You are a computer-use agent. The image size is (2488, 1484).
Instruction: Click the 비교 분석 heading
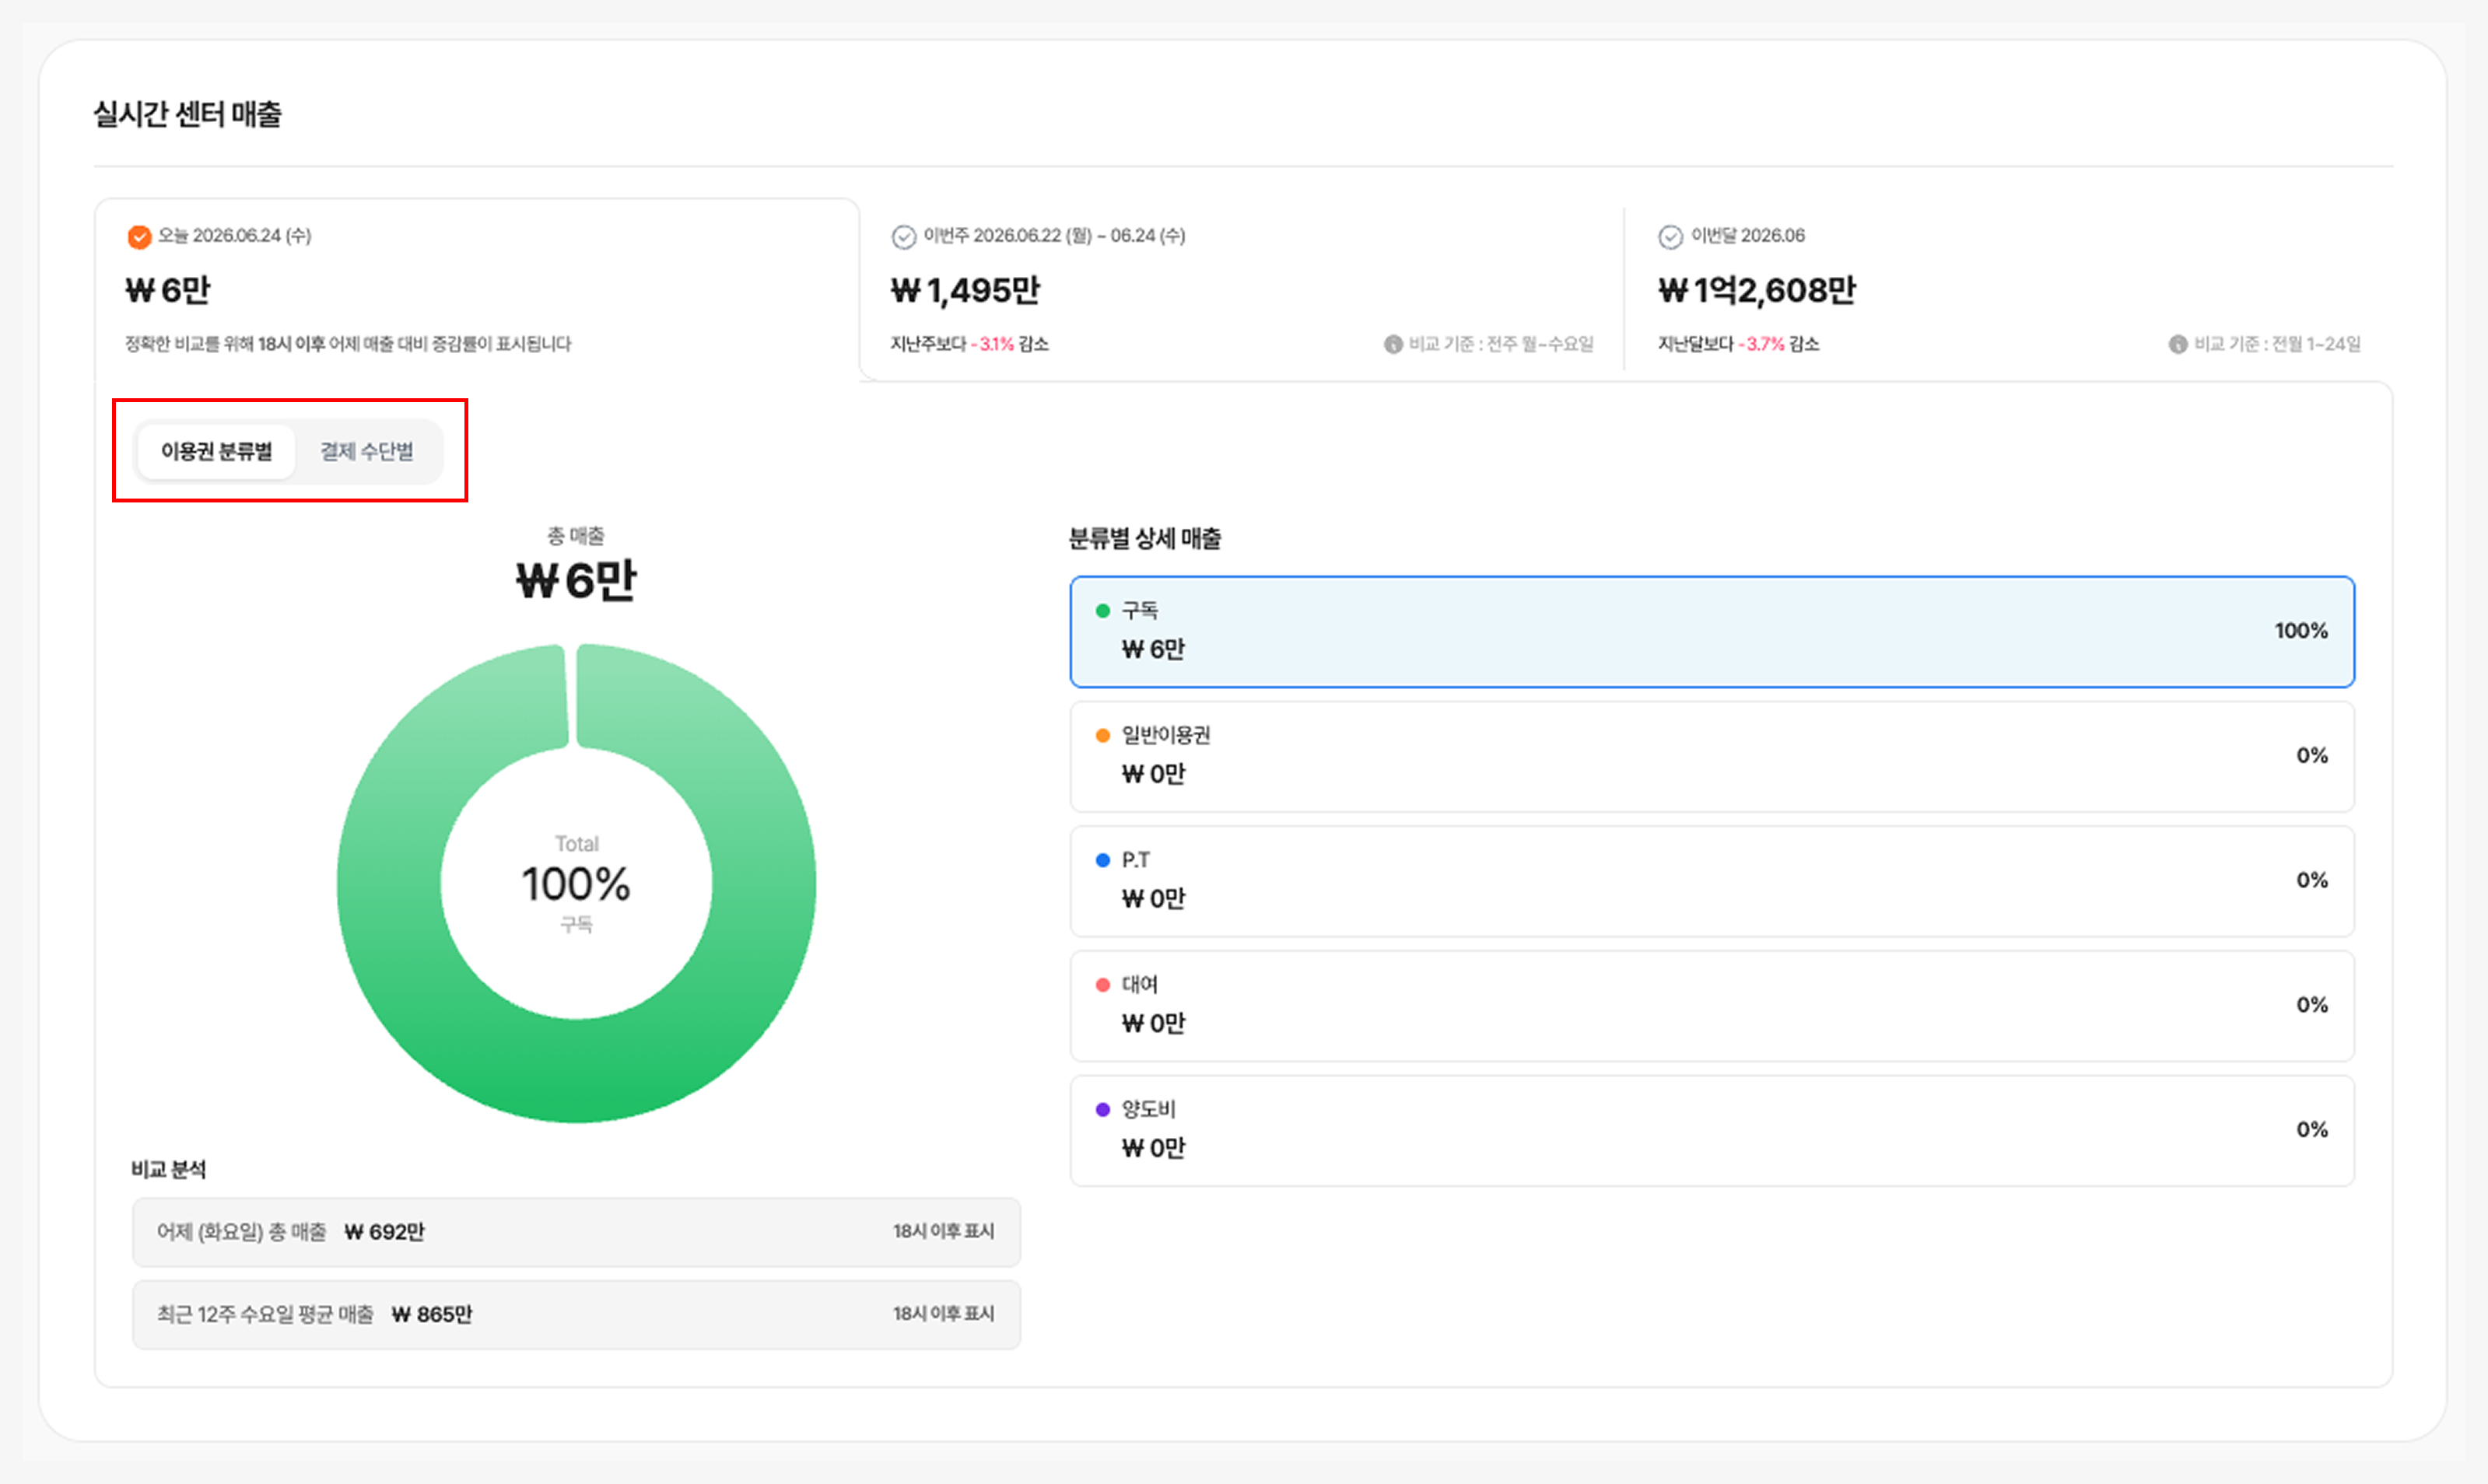tap(168, 1170)
